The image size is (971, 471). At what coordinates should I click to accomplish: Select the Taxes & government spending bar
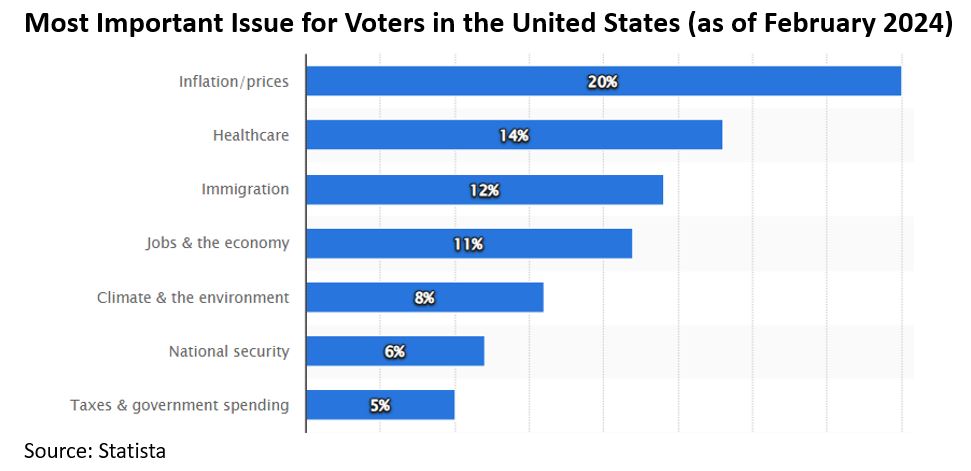[380, 405]
